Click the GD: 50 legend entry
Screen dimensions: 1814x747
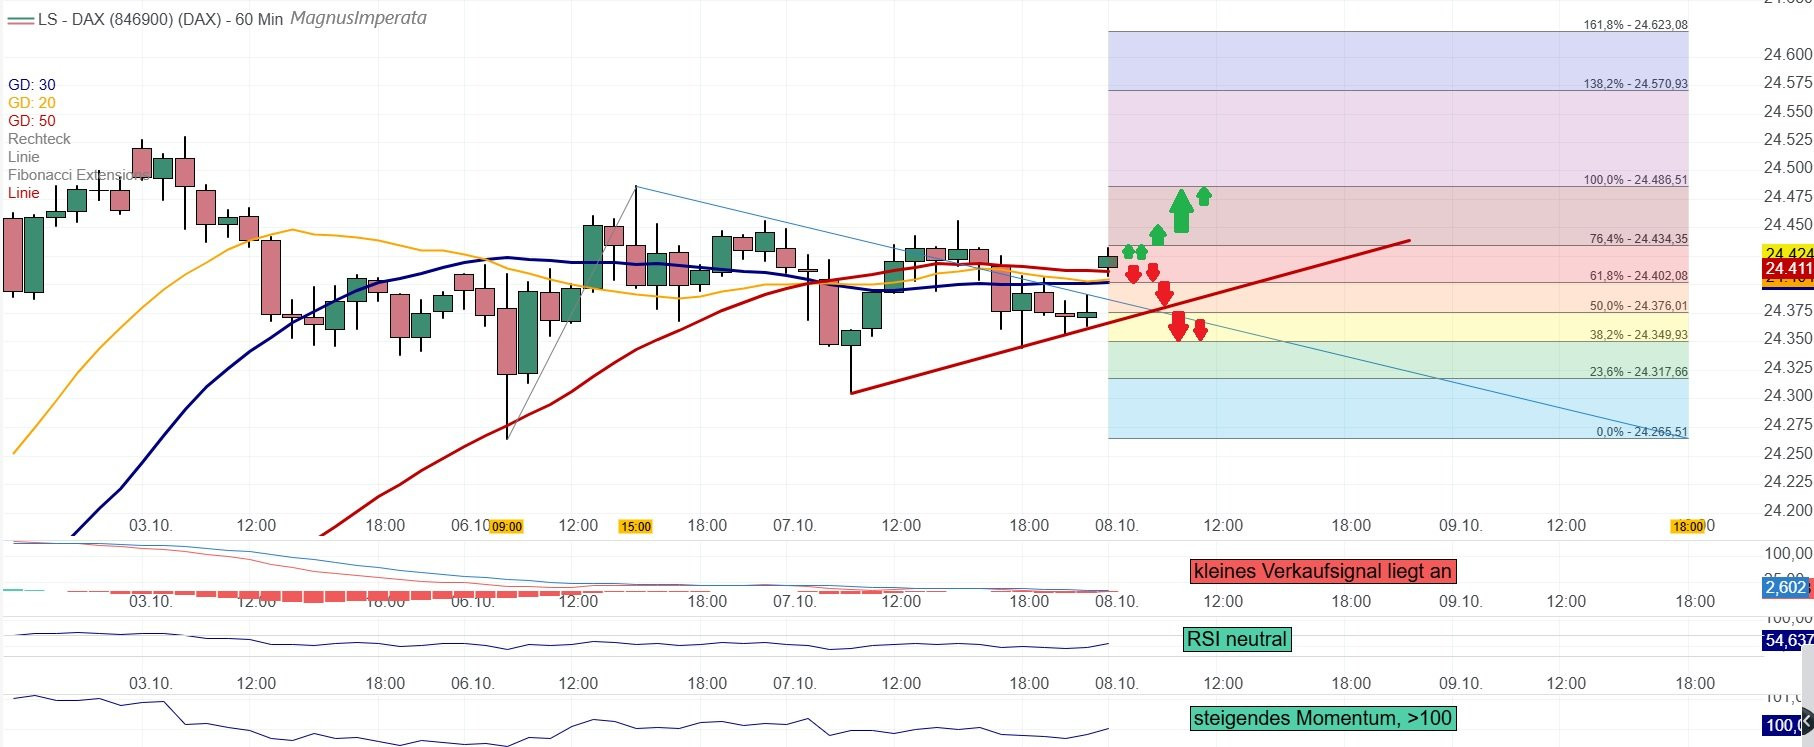(32, 121)
